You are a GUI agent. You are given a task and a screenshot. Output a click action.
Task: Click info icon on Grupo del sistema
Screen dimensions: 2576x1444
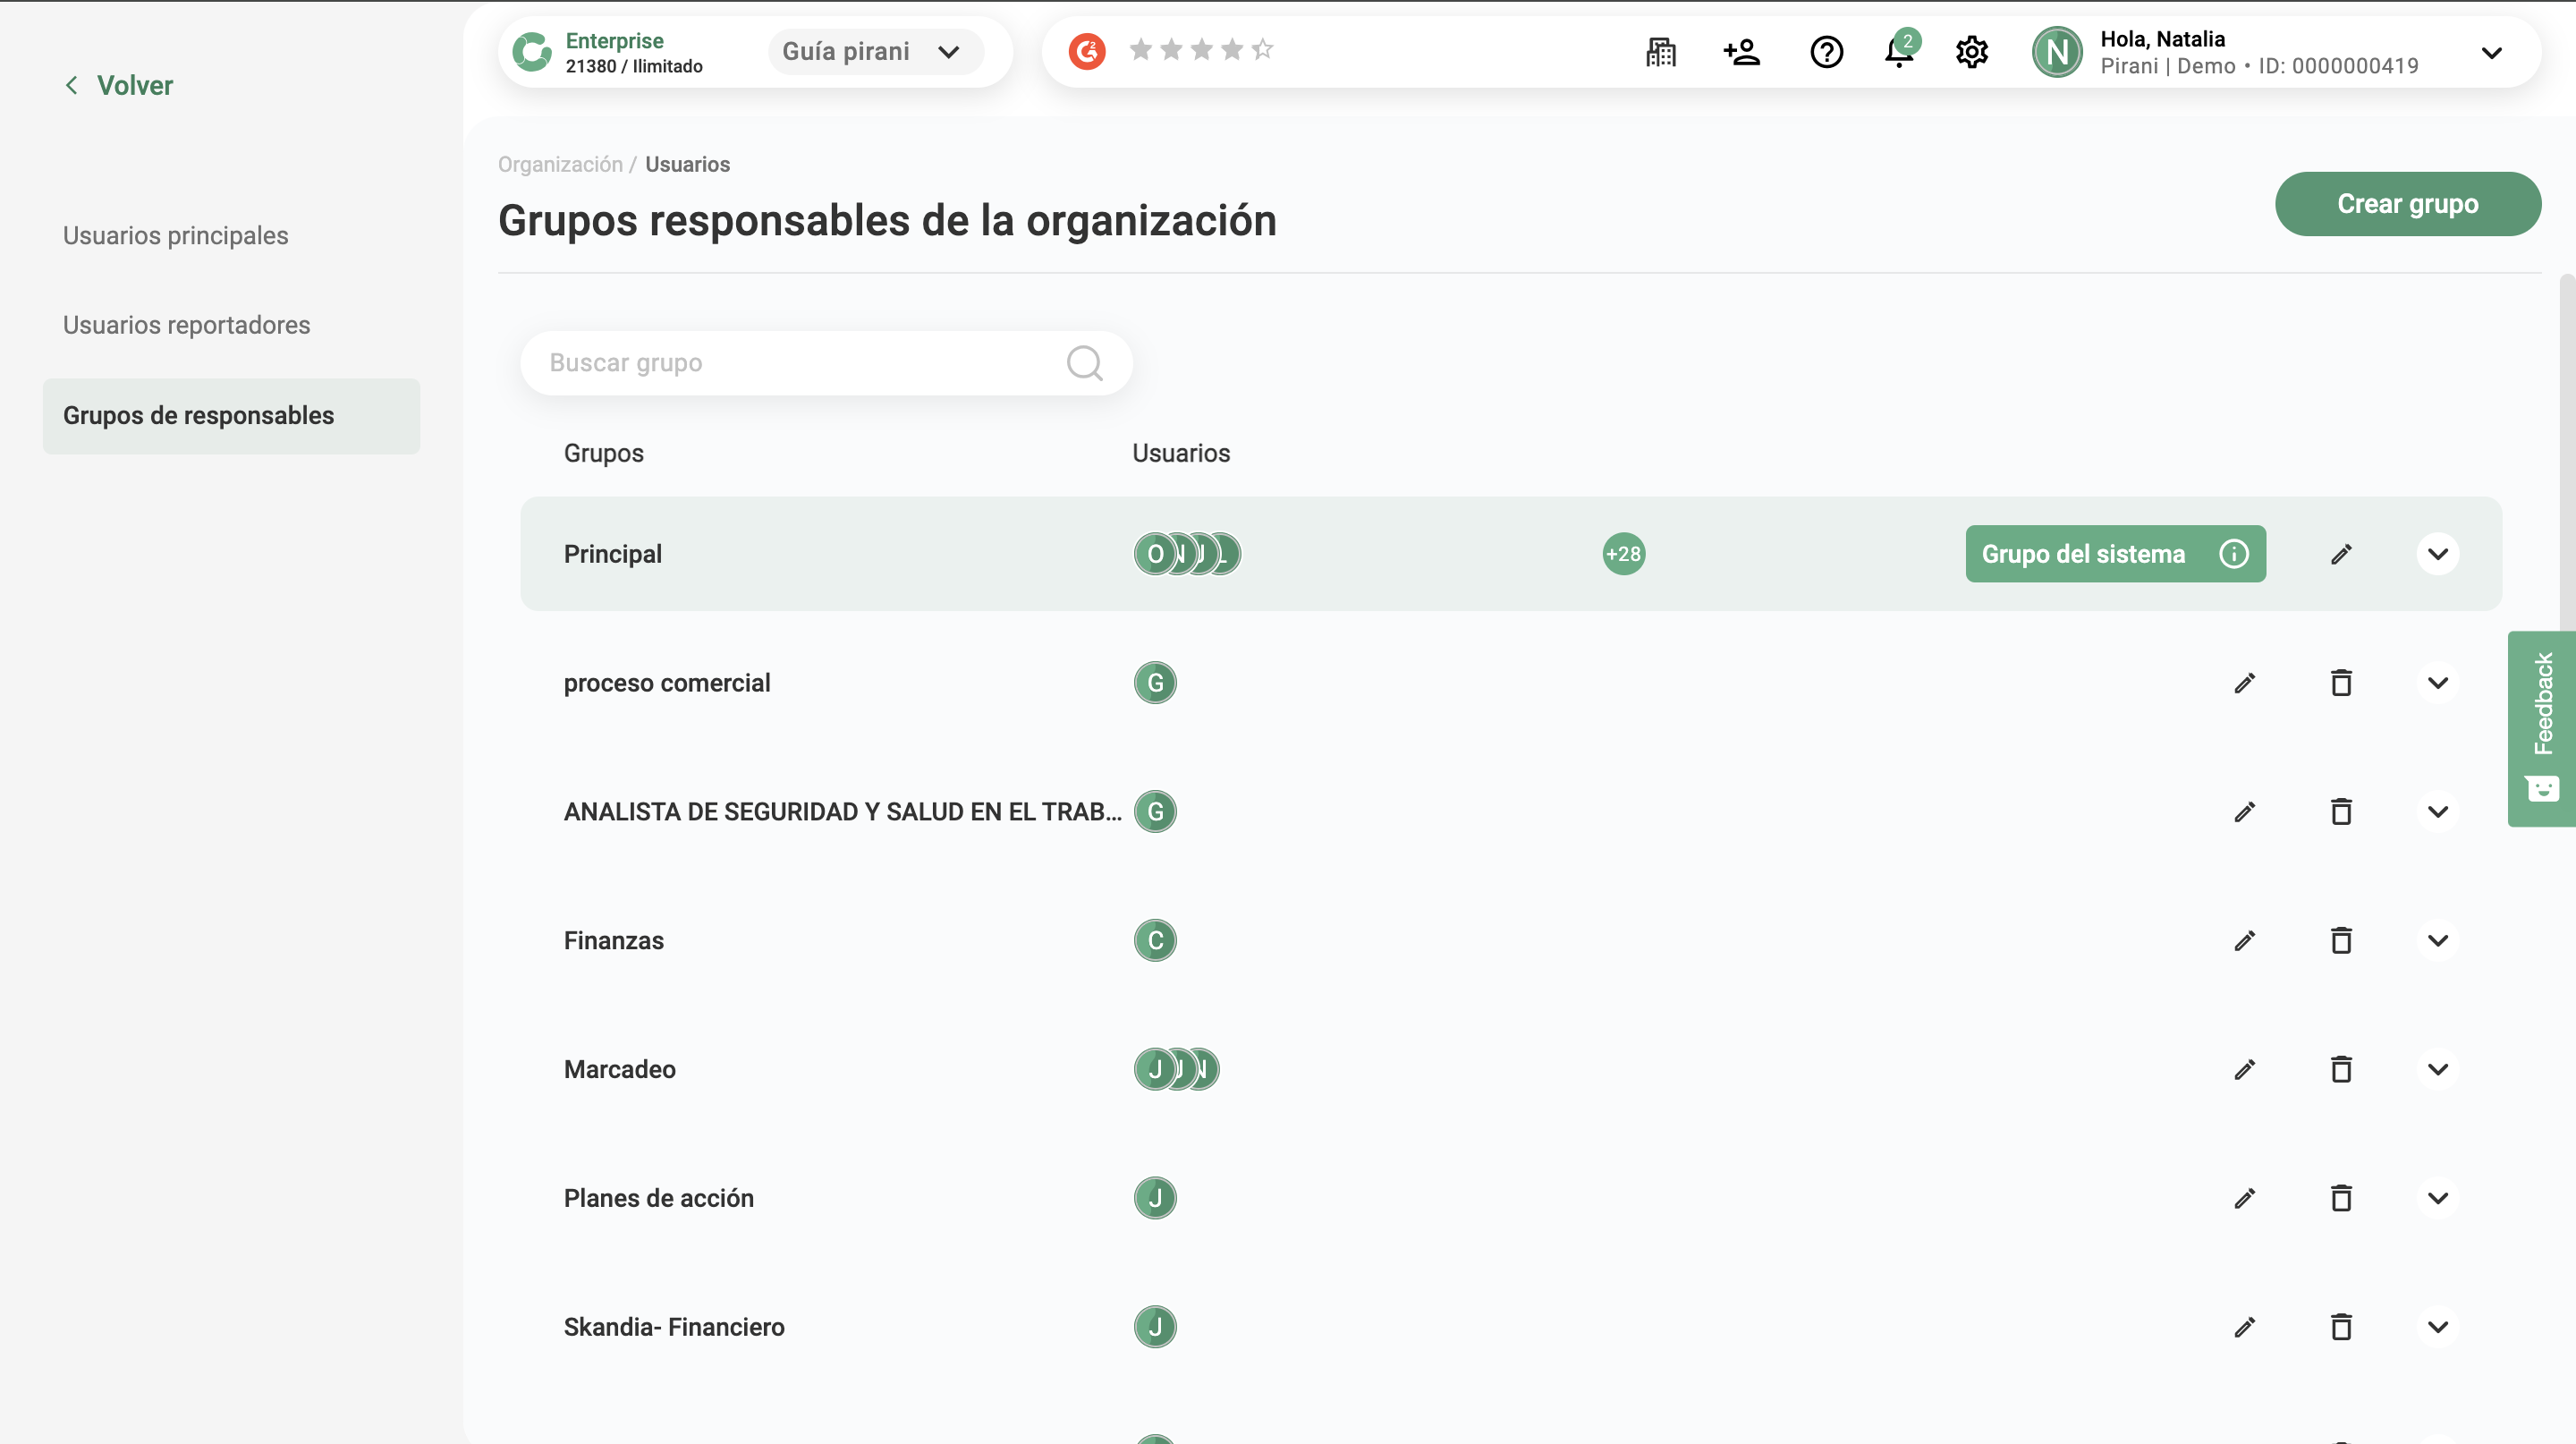(2234, 554)
